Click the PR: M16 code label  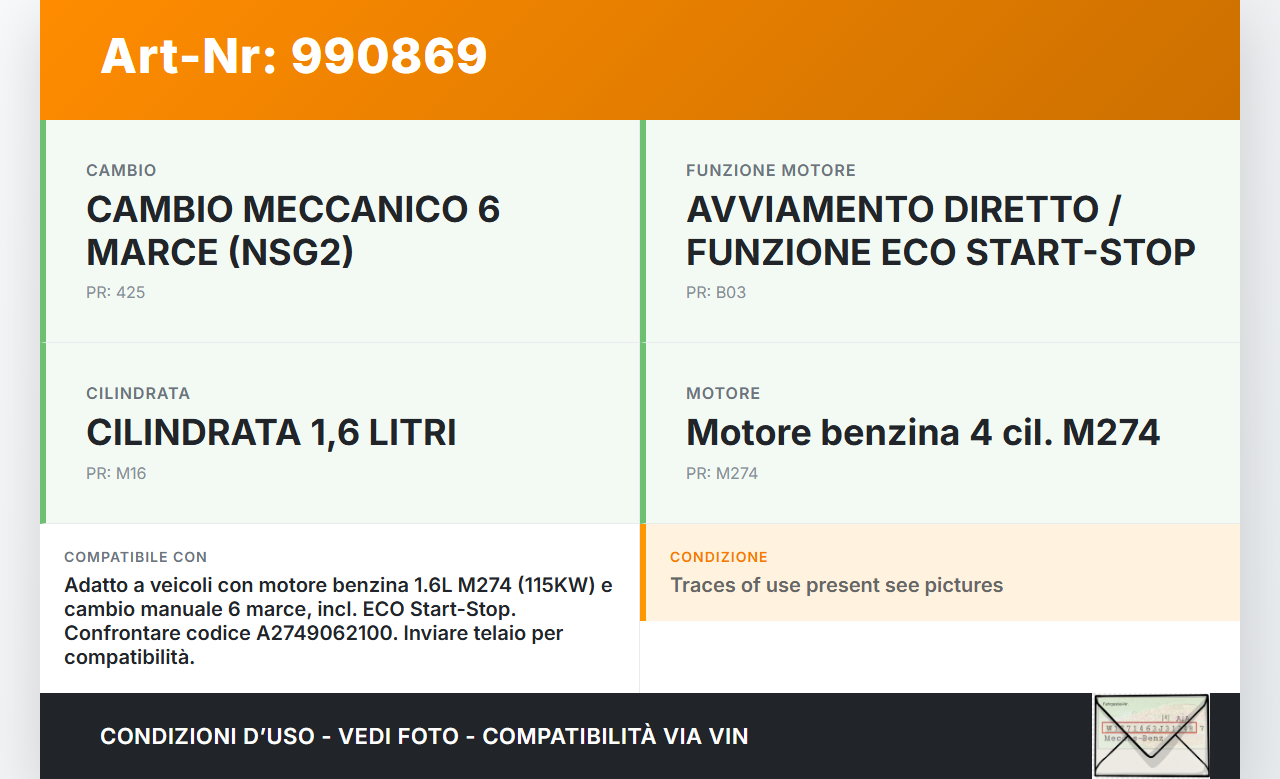tap(116, 474)
